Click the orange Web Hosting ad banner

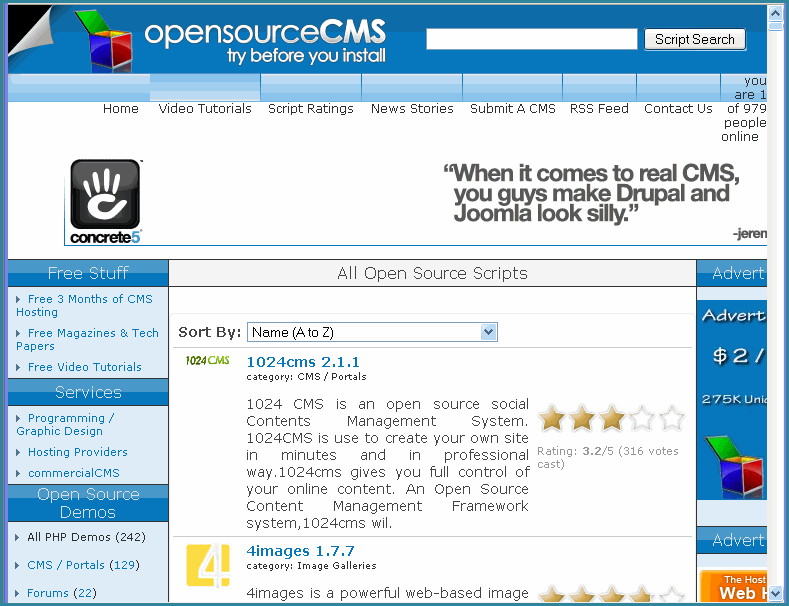coord(733,585)
